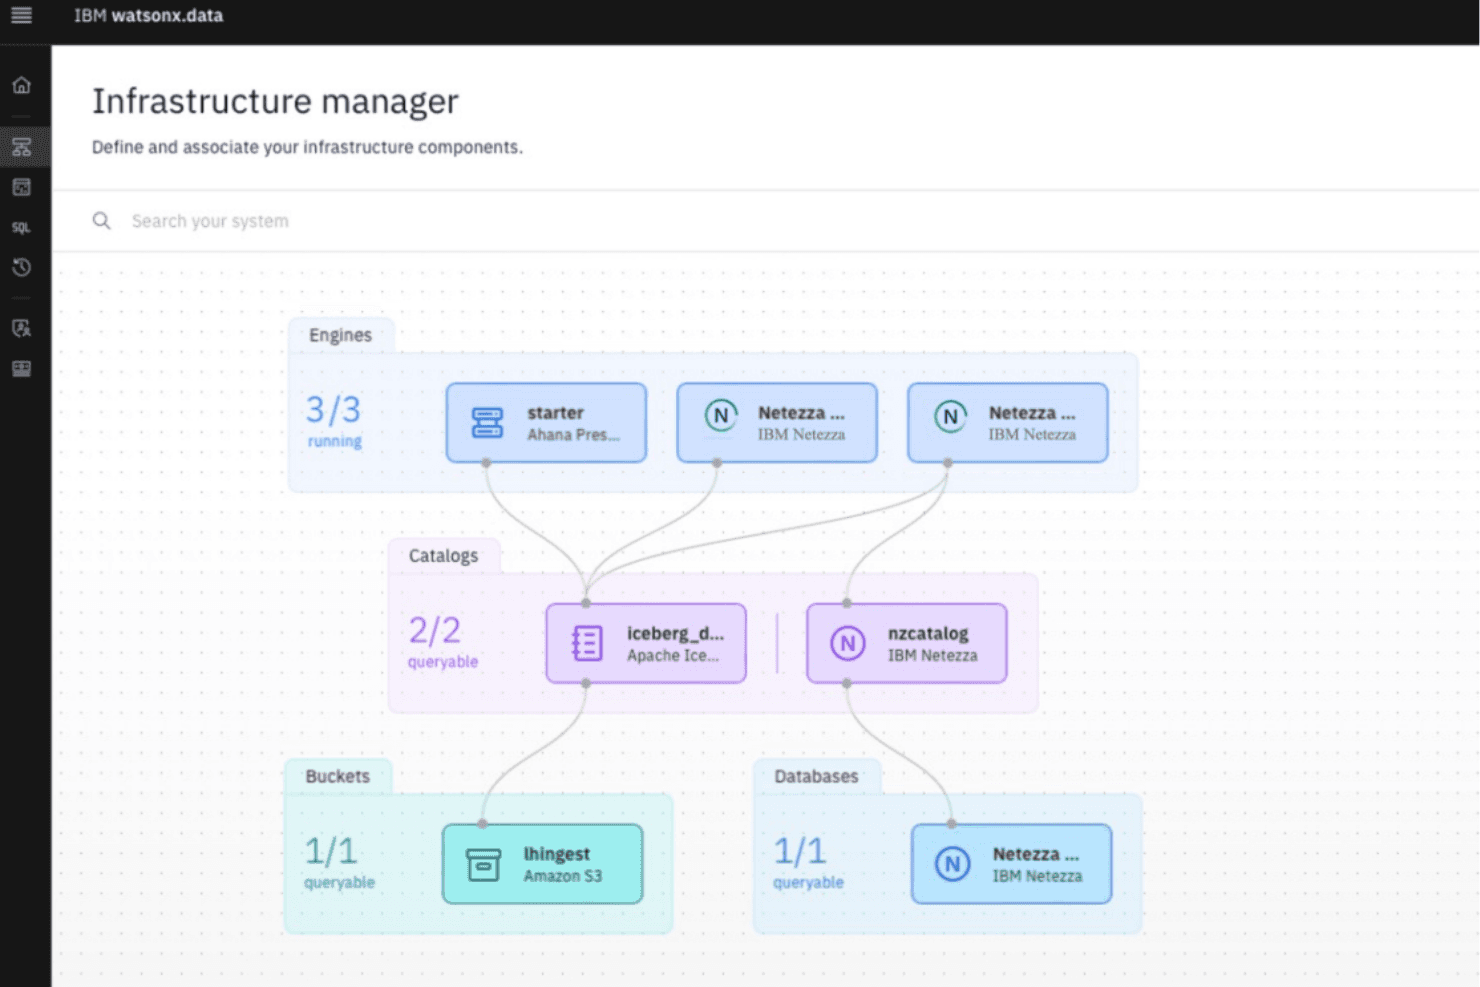
Task: Select the middle Netezza engine card
Action: [777, 422]
